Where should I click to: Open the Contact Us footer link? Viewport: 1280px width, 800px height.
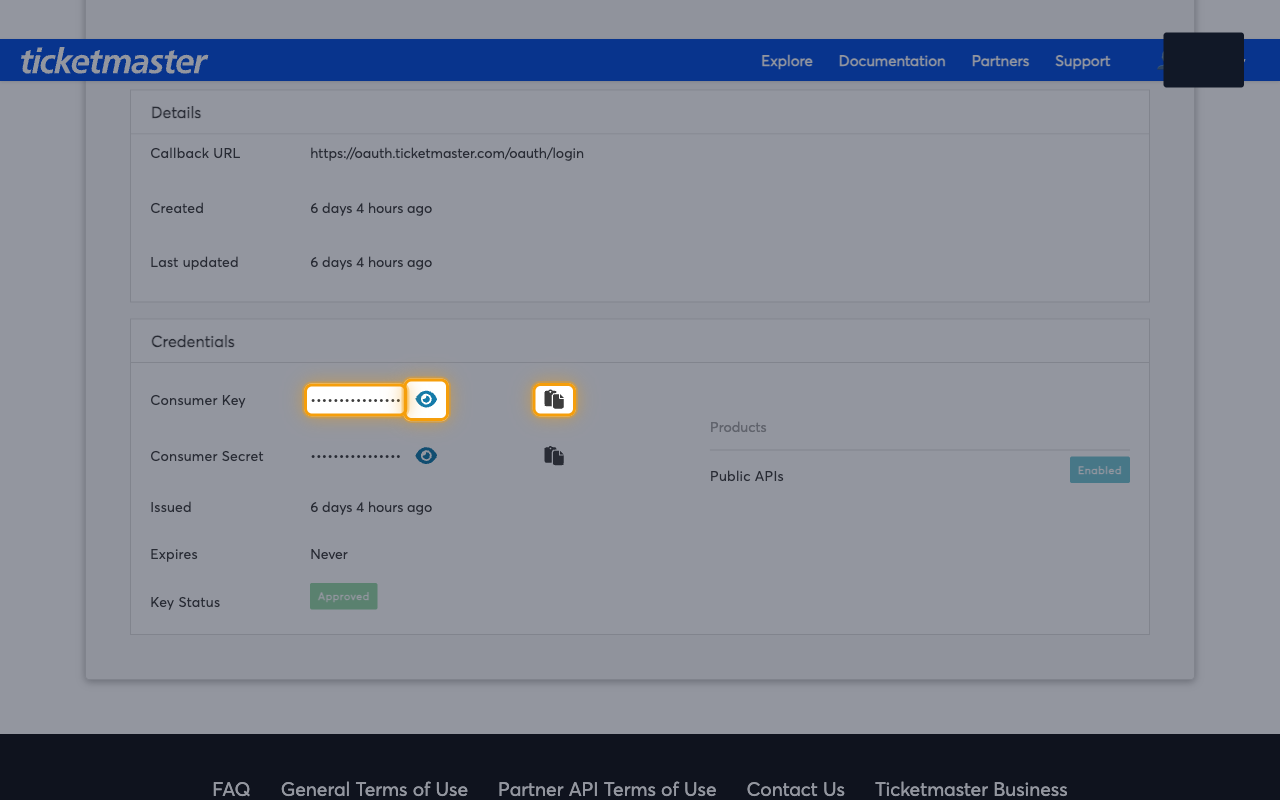point(795,789)
